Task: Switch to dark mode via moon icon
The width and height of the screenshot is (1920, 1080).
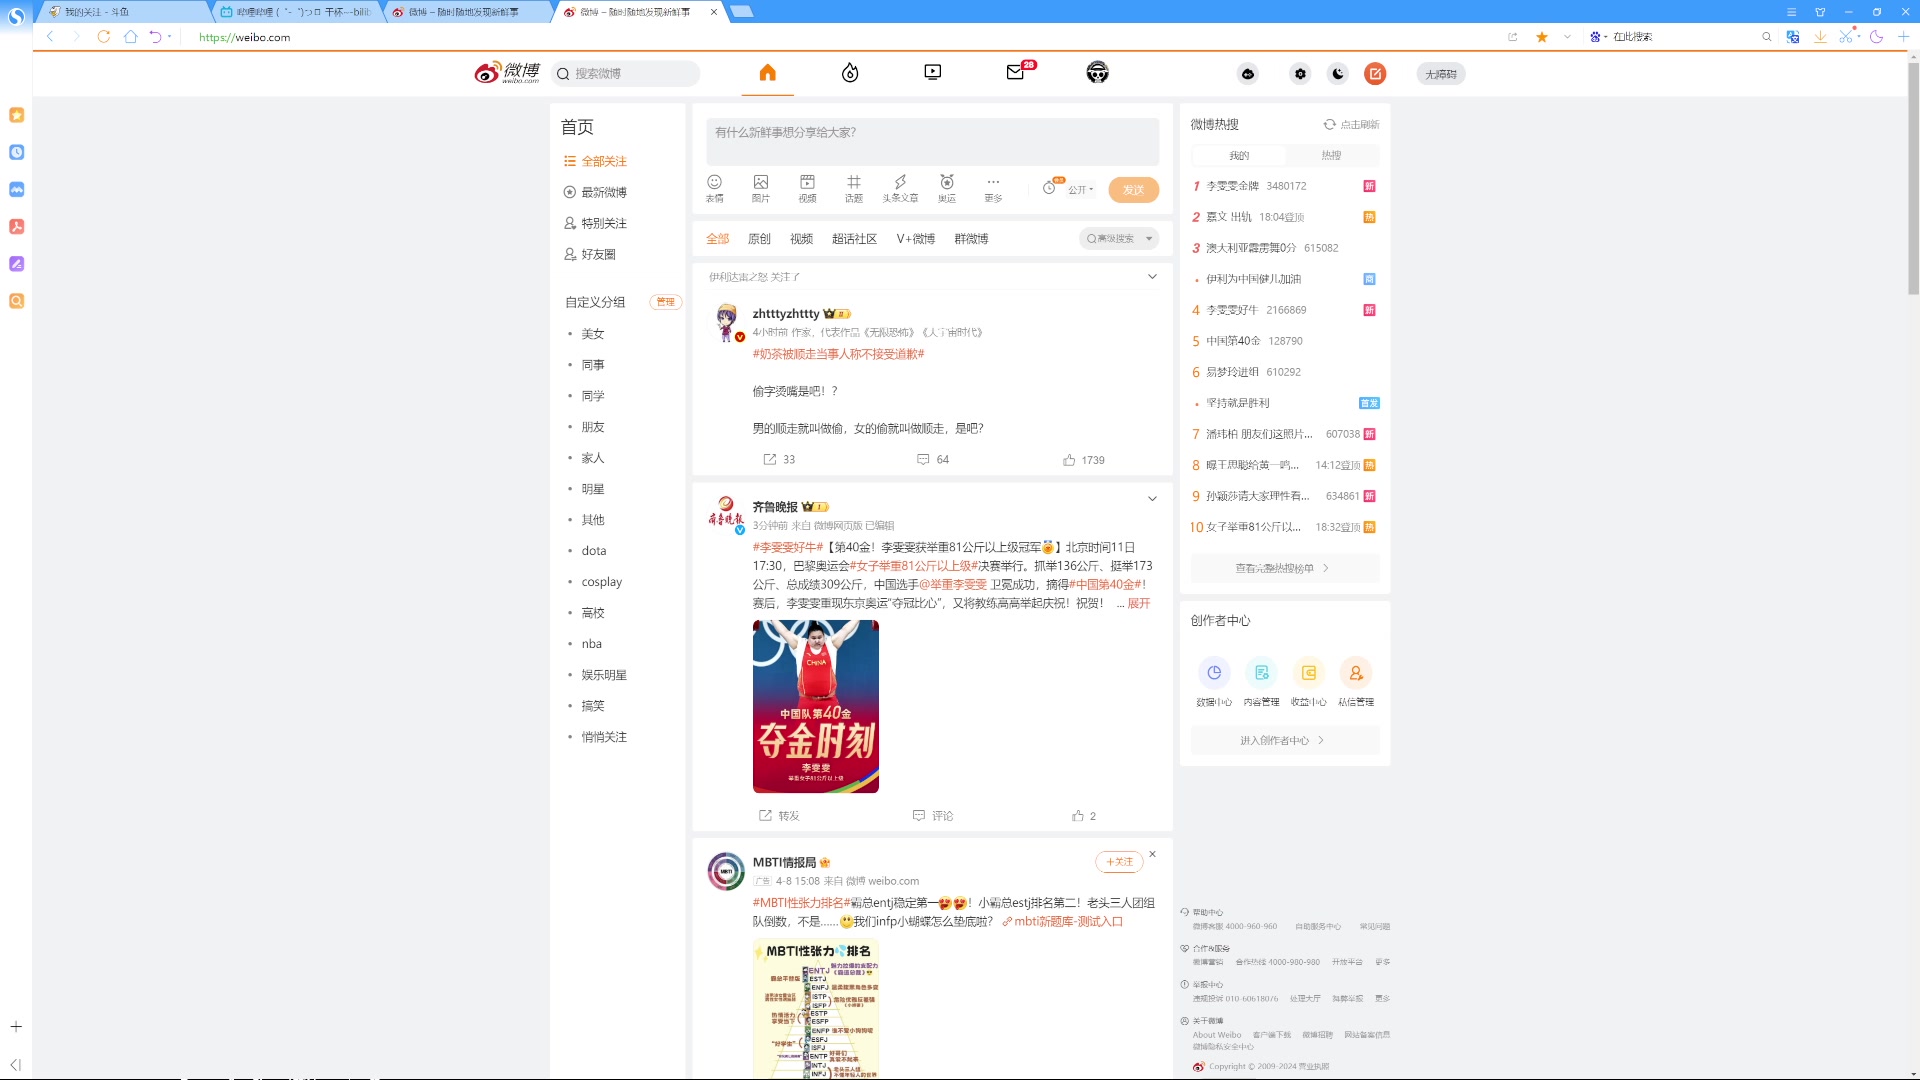Action: click(x=1338, y=73)
